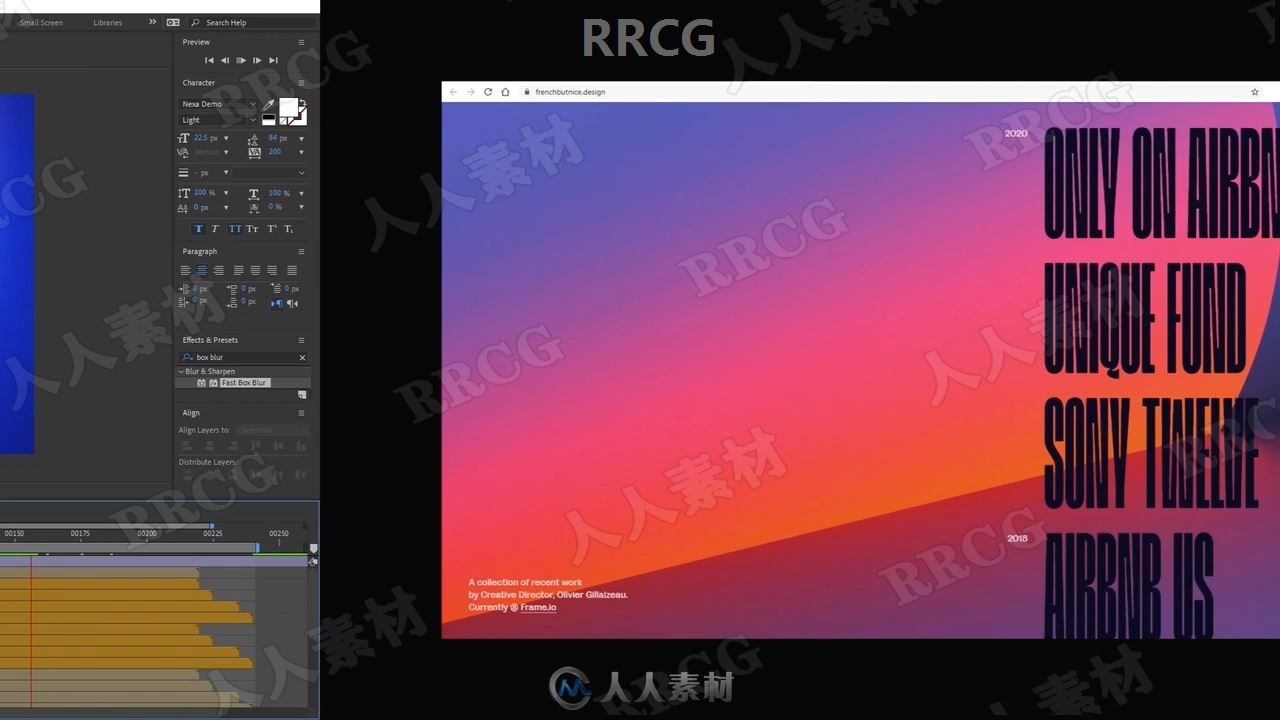Collapse the Blur & Sharpen category

(x=181, y=371)
